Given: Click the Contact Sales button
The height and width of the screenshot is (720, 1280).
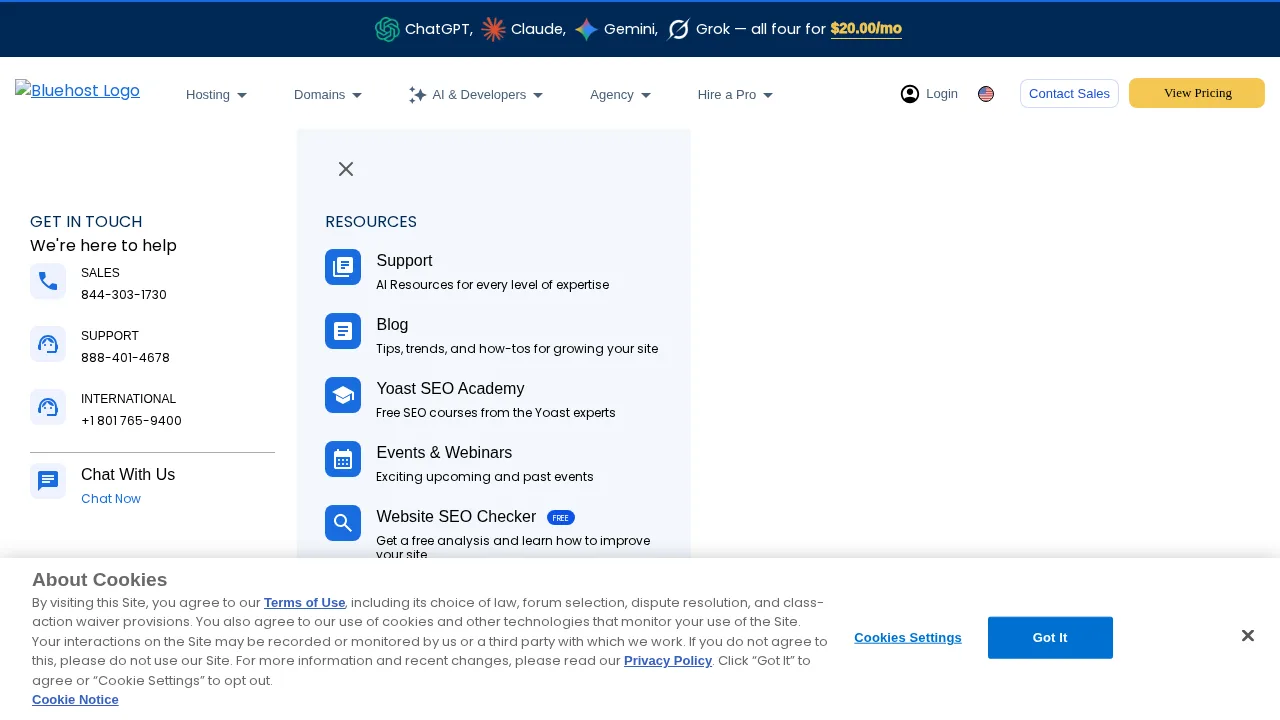Looking at the screenshot, I should (x=1069, y=93).
